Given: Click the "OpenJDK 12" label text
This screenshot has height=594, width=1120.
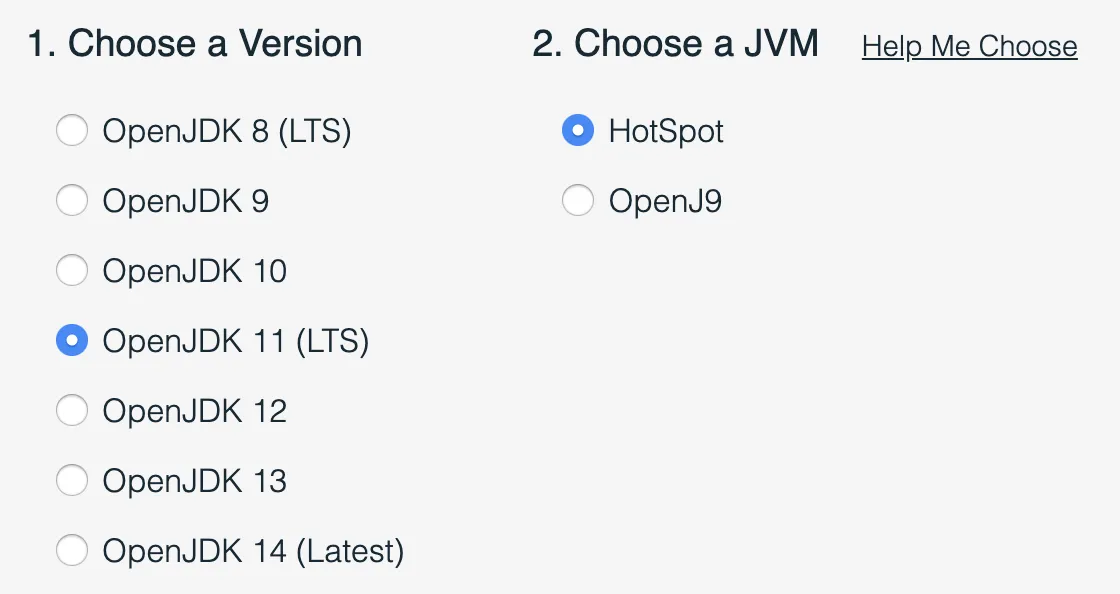Looking at the screenshot, I should click(195, 411).
